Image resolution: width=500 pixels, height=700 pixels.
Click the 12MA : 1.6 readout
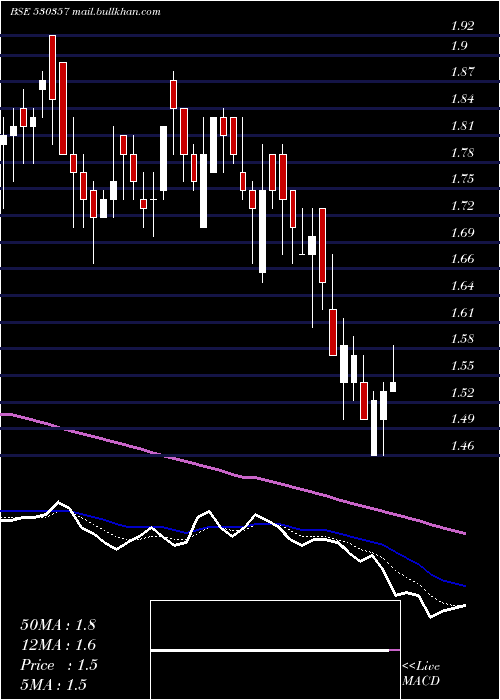(x=58, y=645)
